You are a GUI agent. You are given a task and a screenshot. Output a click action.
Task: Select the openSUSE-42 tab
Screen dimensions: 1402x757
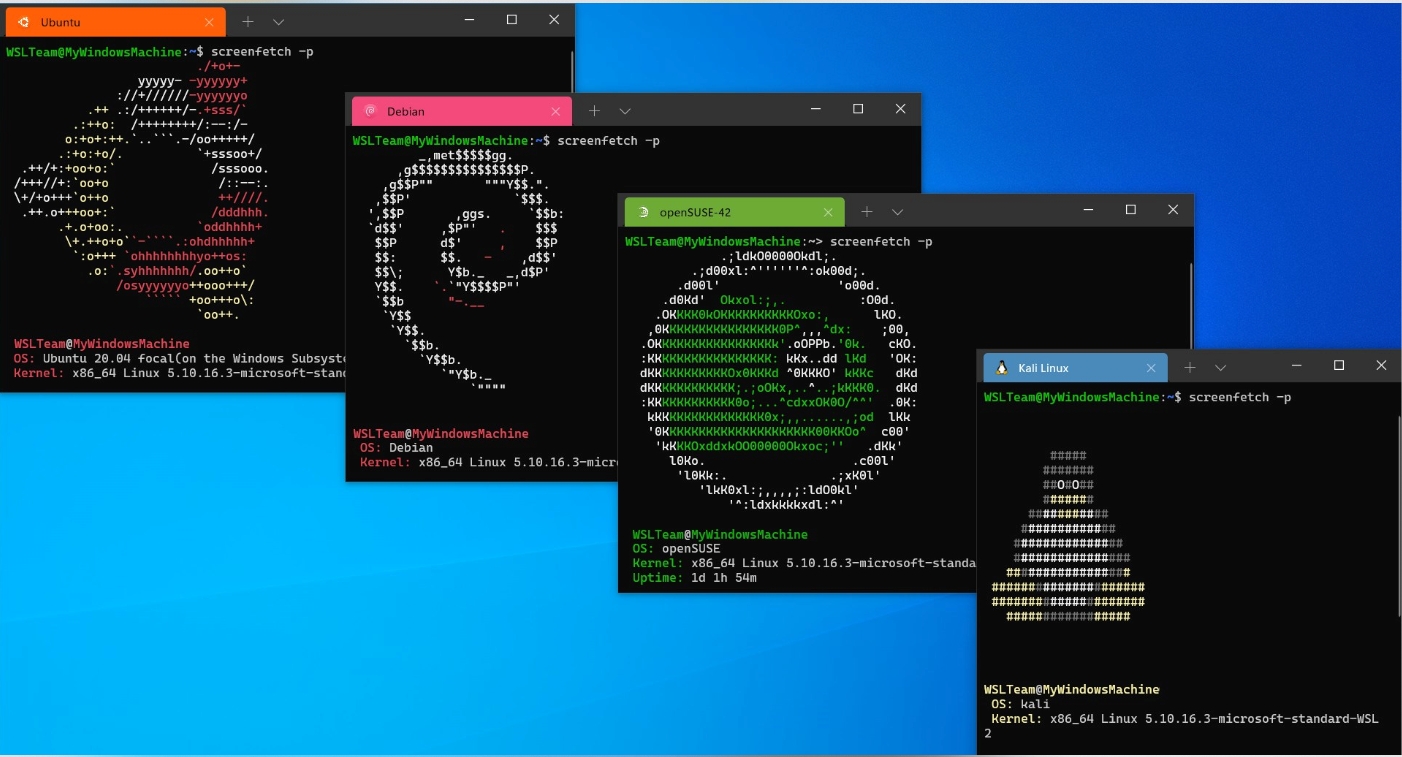tap(734, 212)
